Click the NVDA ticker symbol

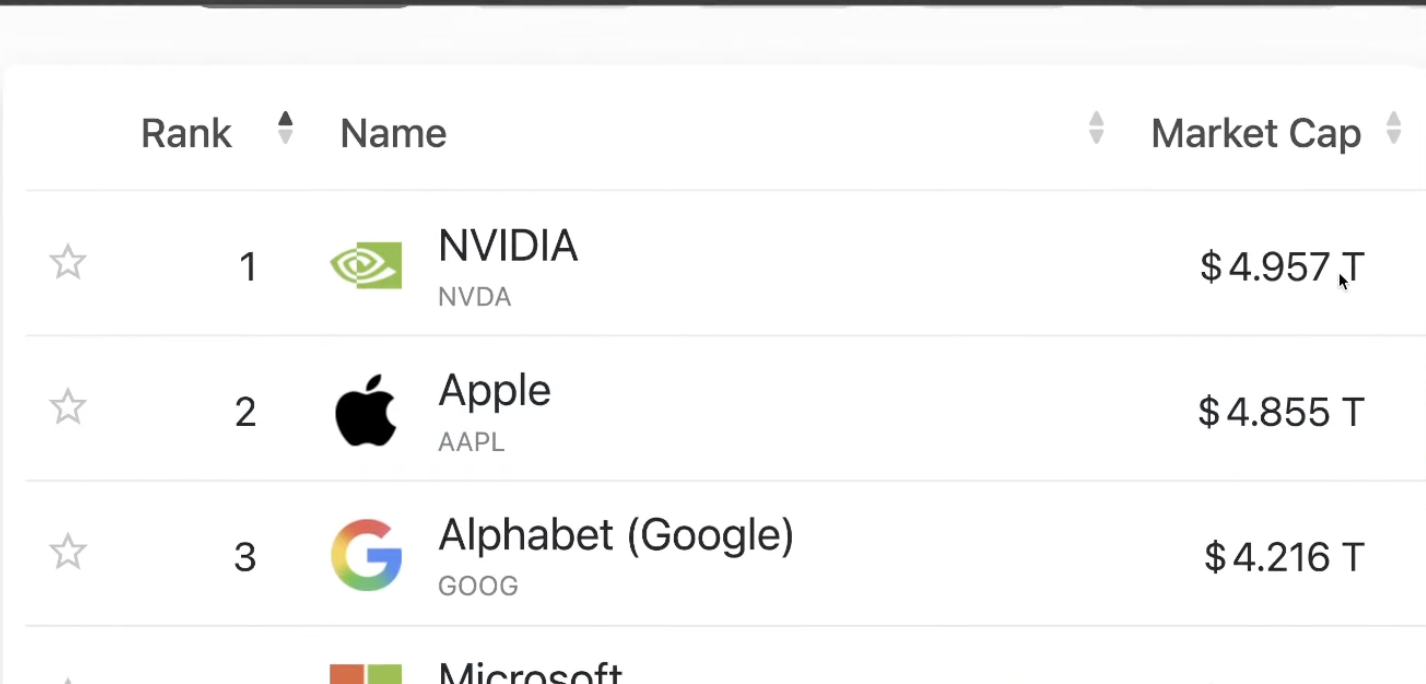[x=474, y=297]
